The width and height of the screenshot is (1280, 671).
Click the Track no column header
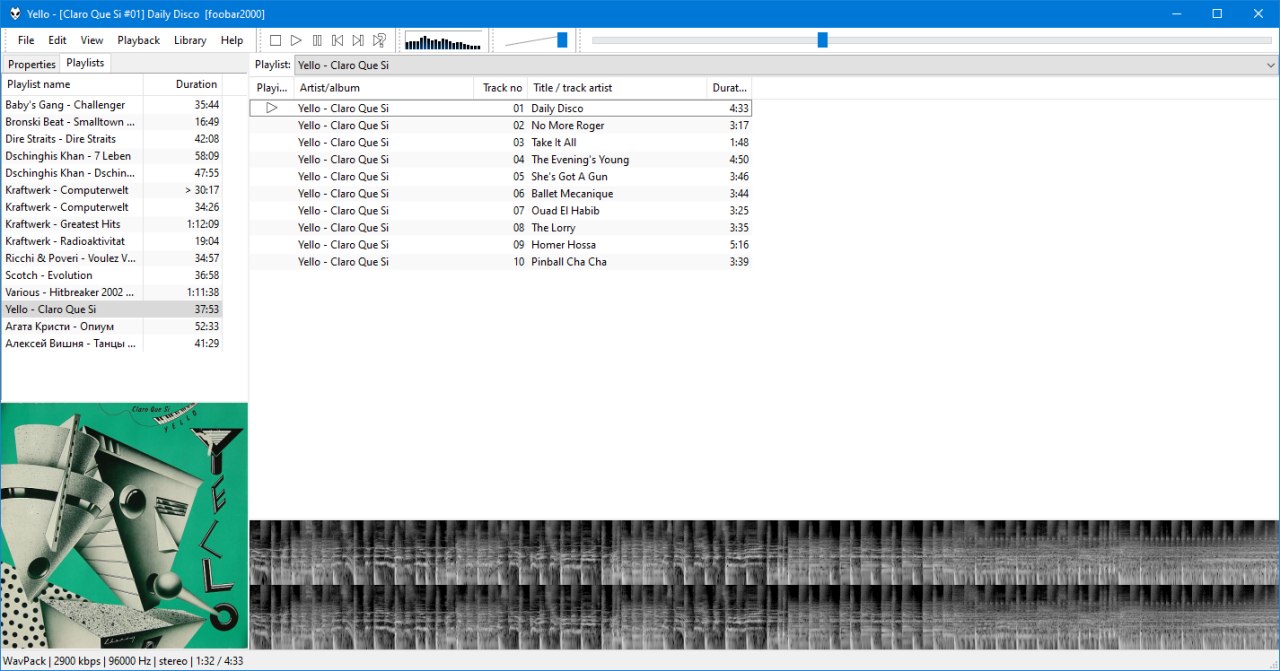(x=501, y=88)
